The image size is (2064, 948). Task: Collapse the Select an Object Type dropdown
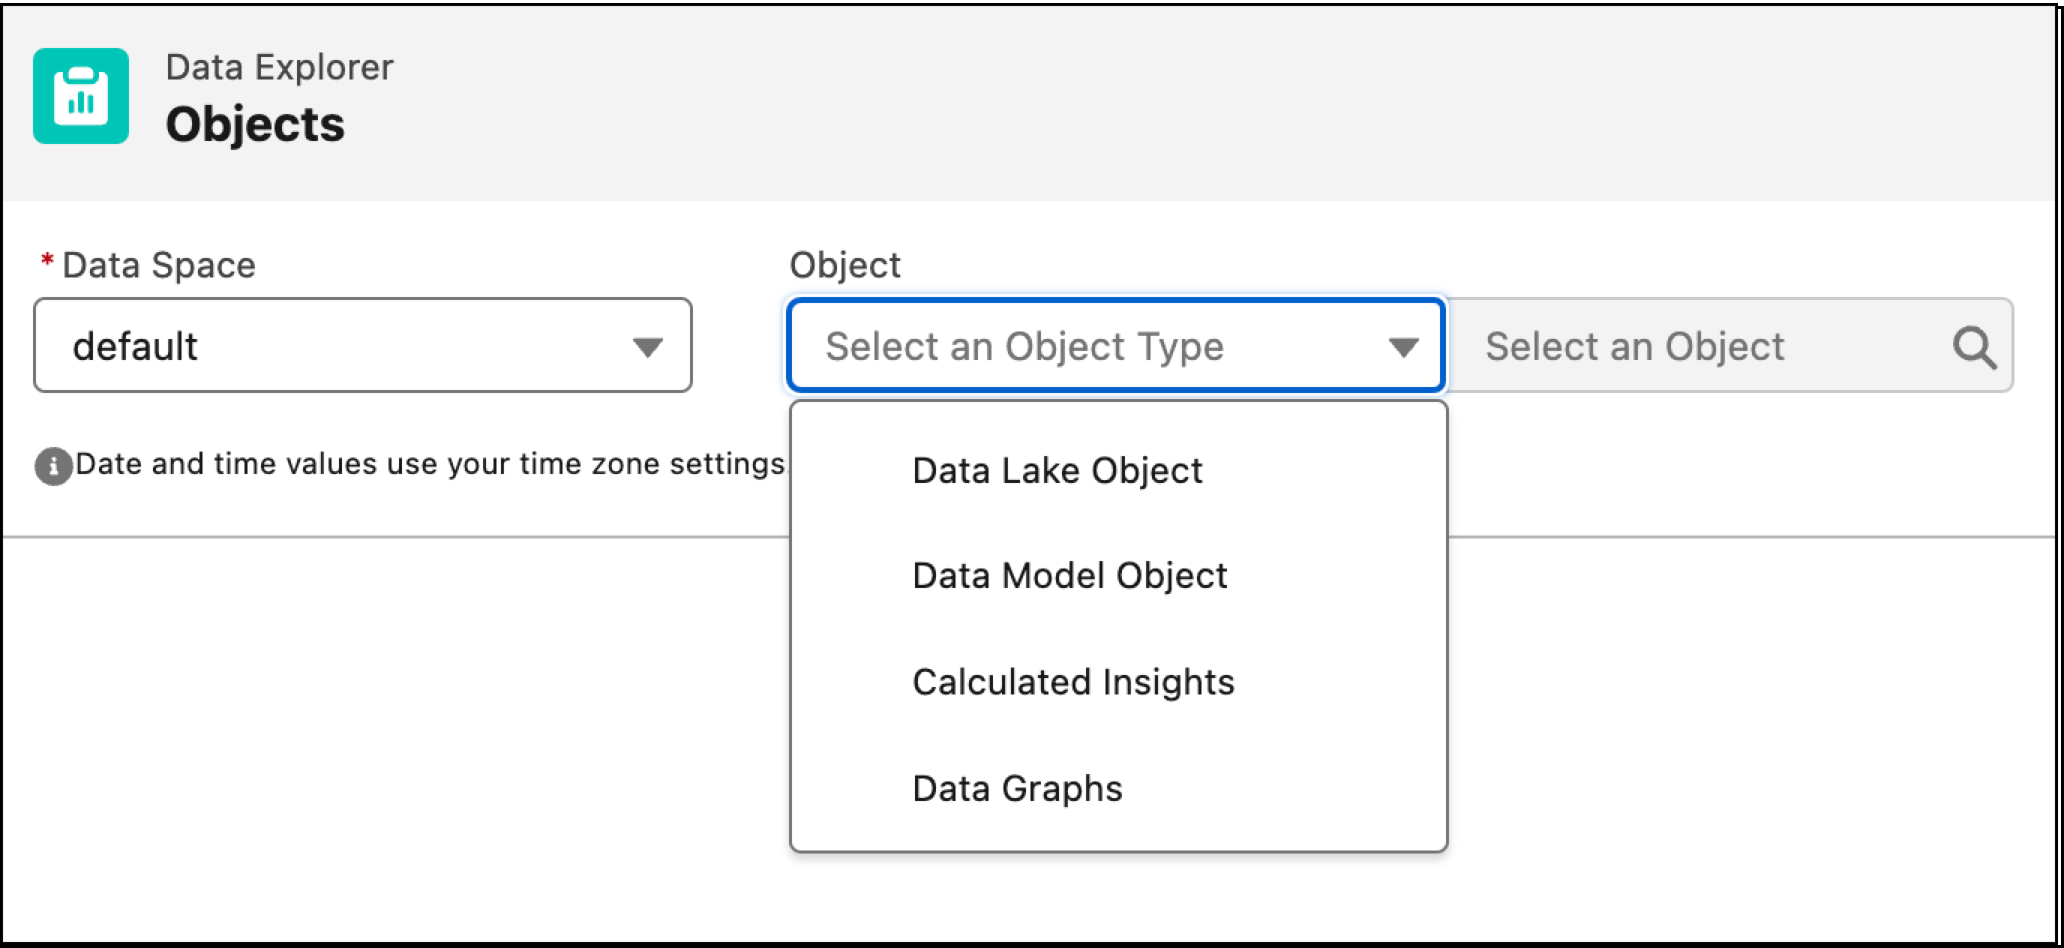coord(1116,345)
